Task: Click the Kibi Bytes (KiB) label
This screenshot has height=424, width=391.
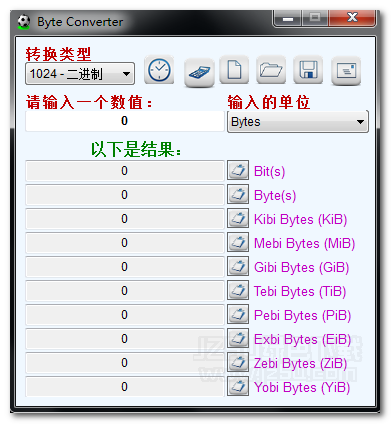Action: (x=300, y=220)
